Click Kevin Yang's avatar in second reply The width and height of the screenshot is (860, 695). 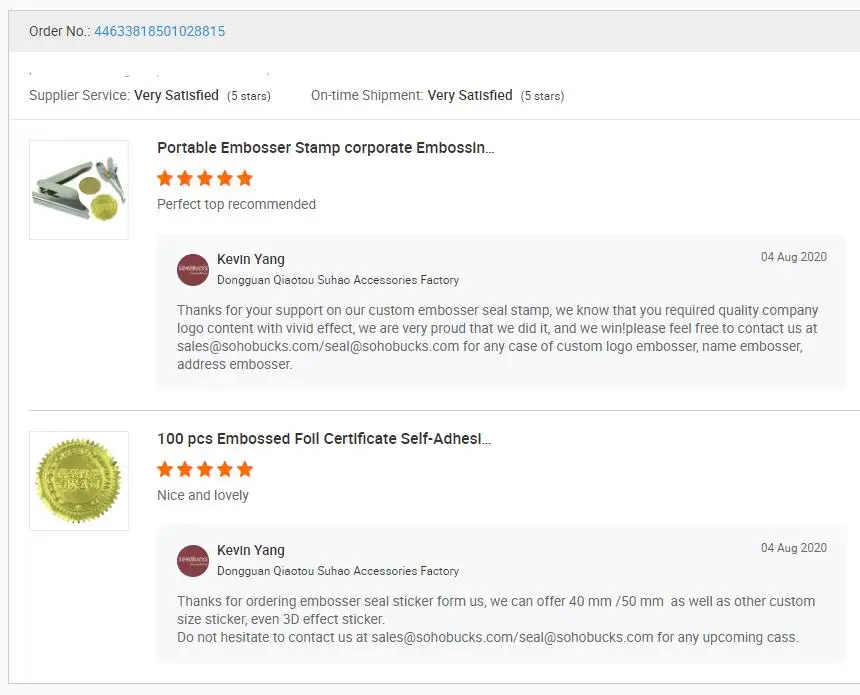tap(193, 560)
